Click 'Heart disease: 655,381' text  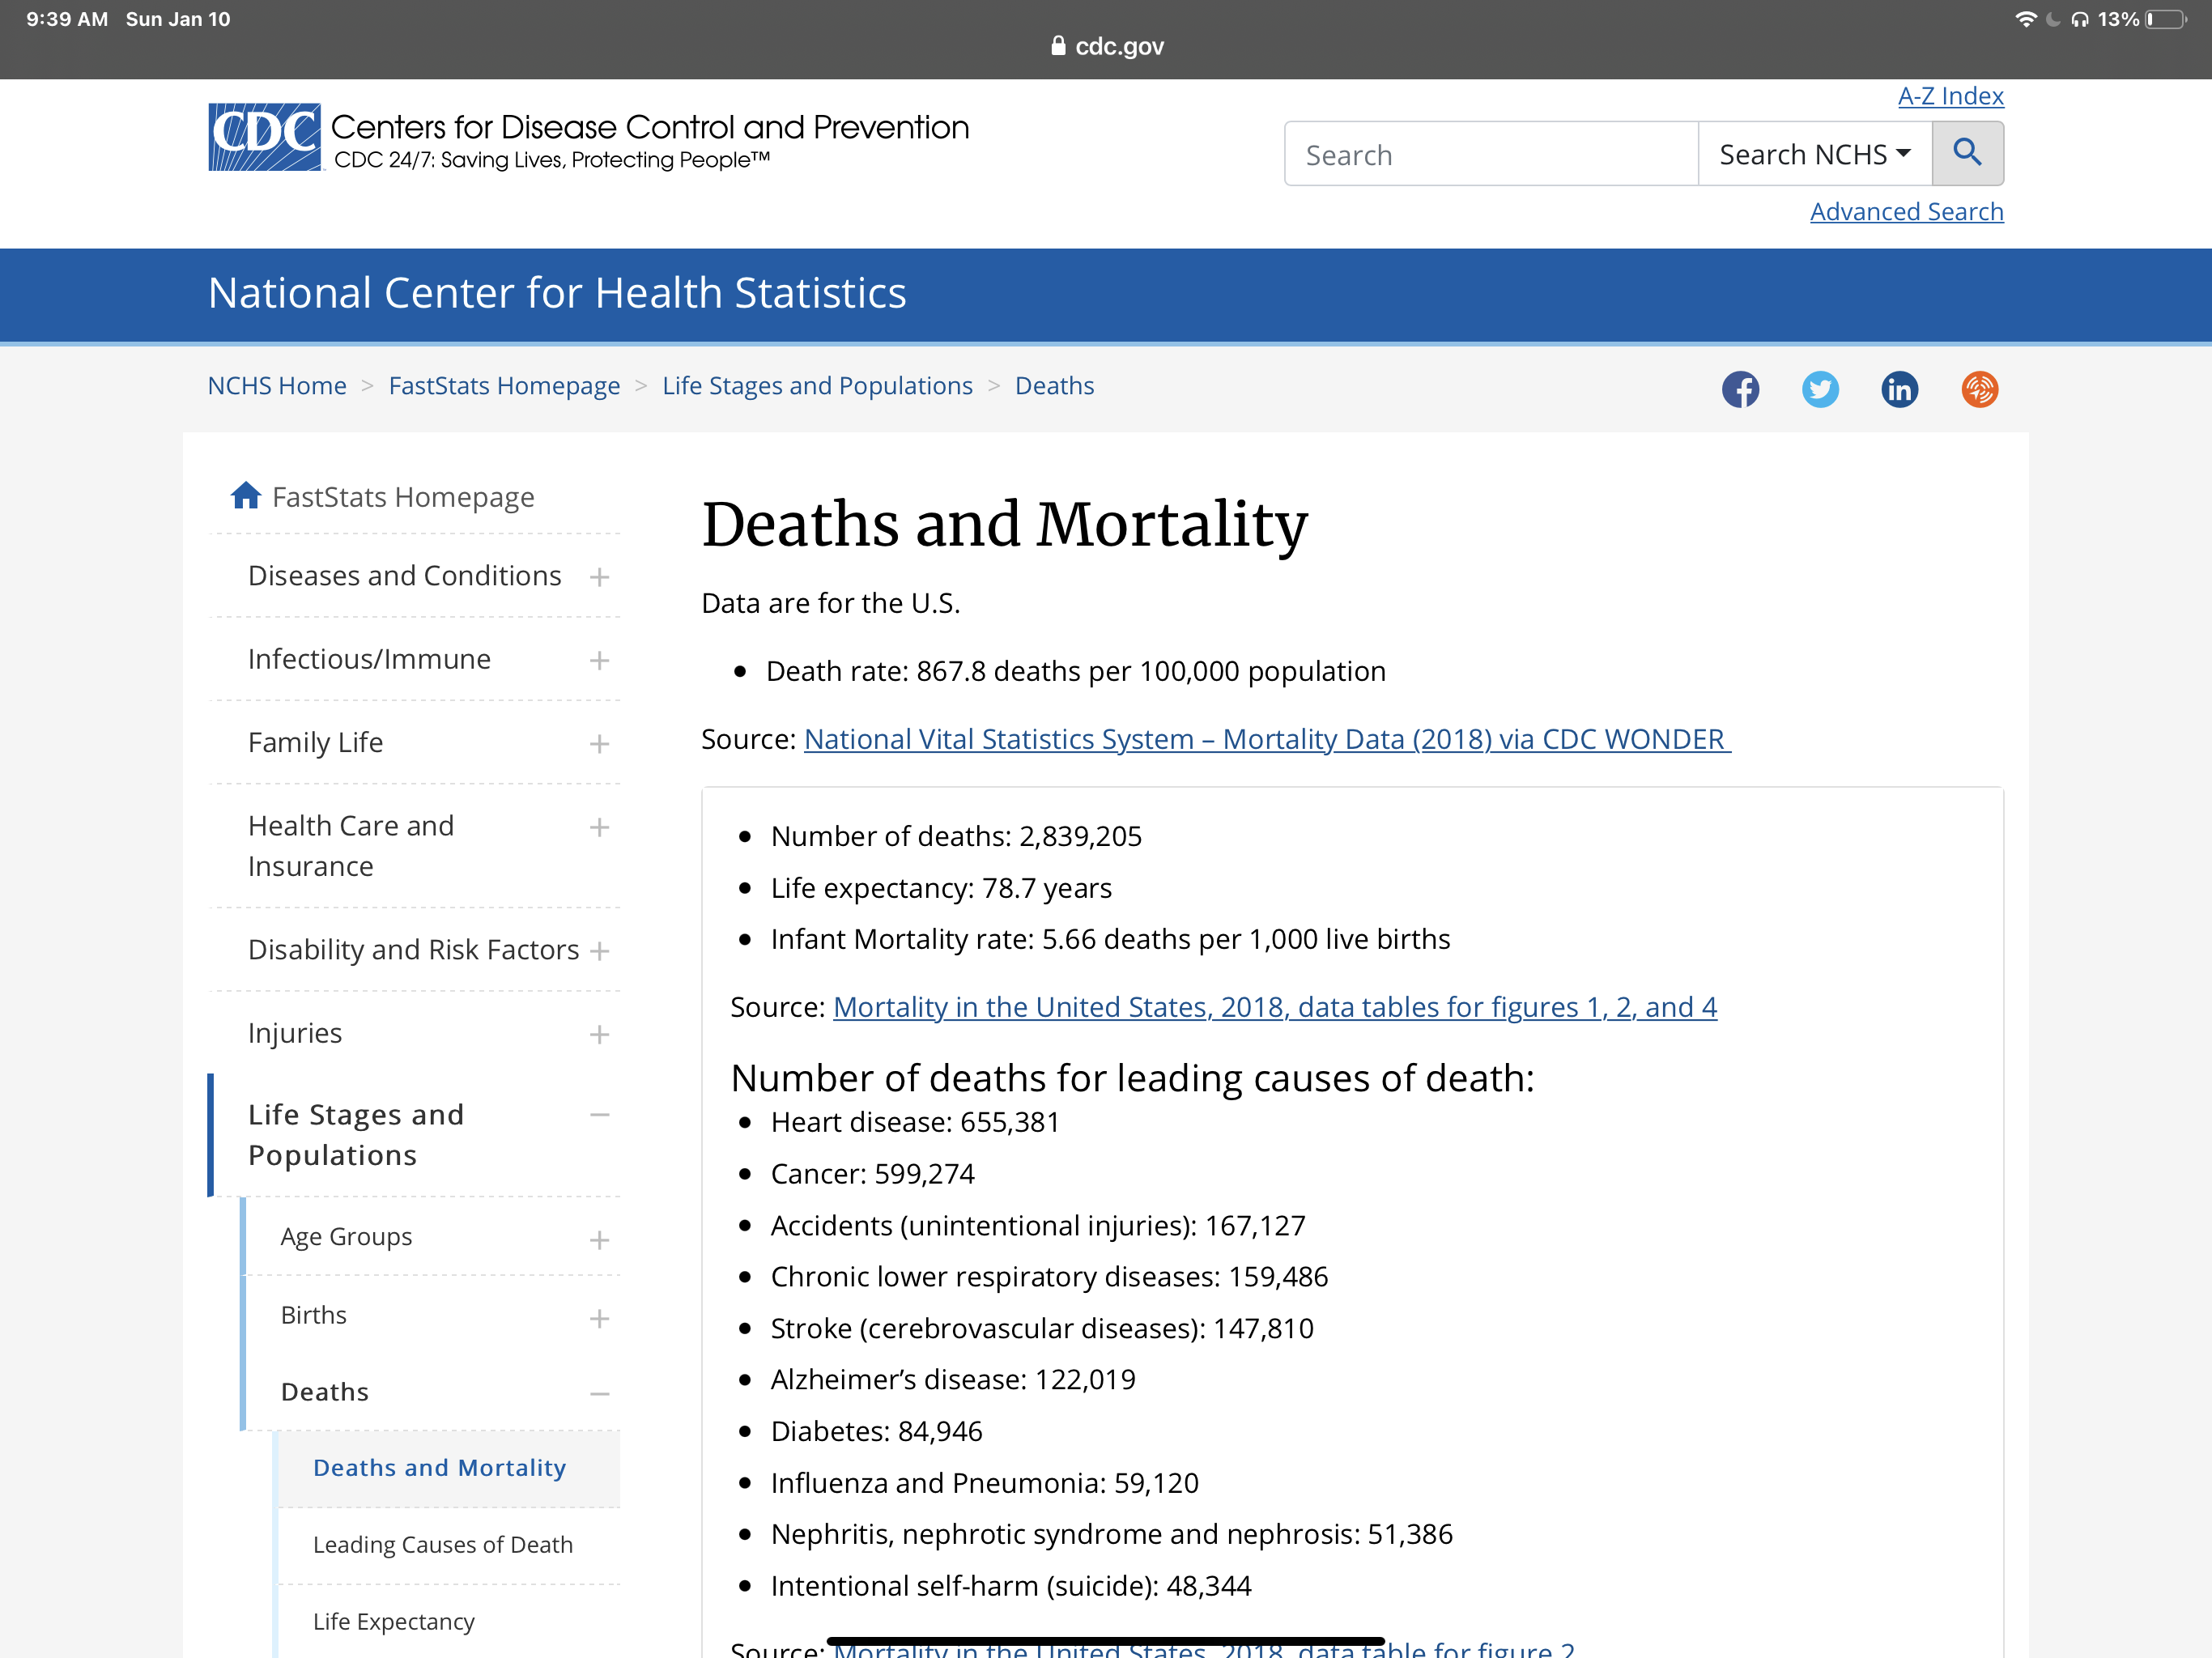tap(915, 1122)
